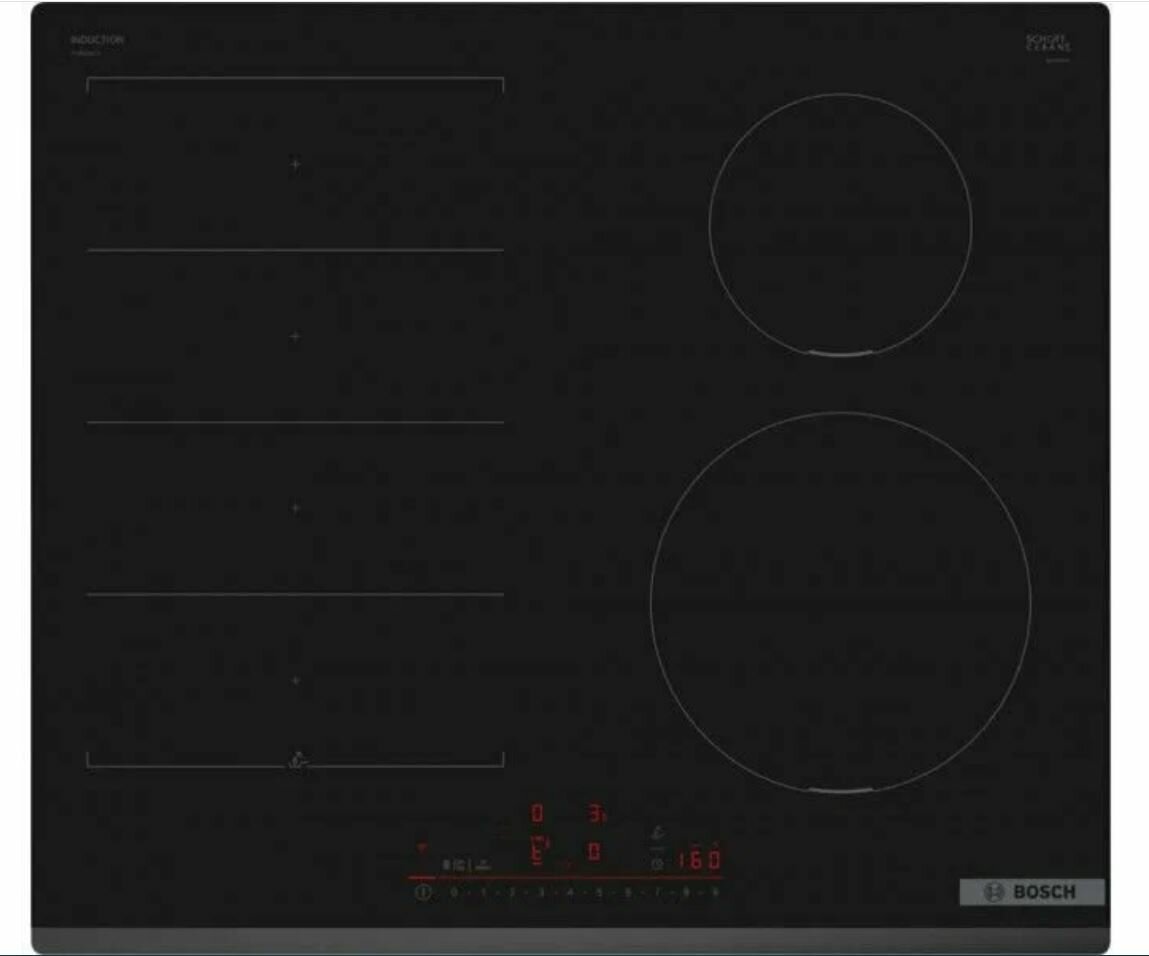Select power level 0 to switch off
The height and width of the screenshot is (956, 1149).
pos(453,890)
